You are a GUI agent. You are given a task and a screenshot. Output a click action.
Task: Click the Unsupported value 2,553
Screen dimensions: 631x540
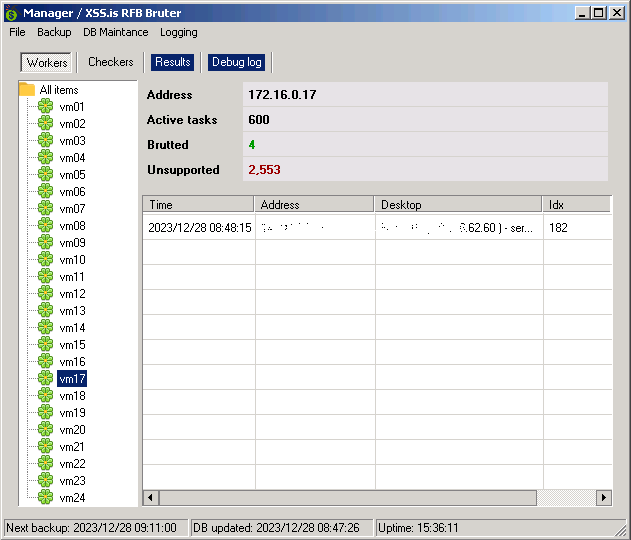tap(264, 169)
